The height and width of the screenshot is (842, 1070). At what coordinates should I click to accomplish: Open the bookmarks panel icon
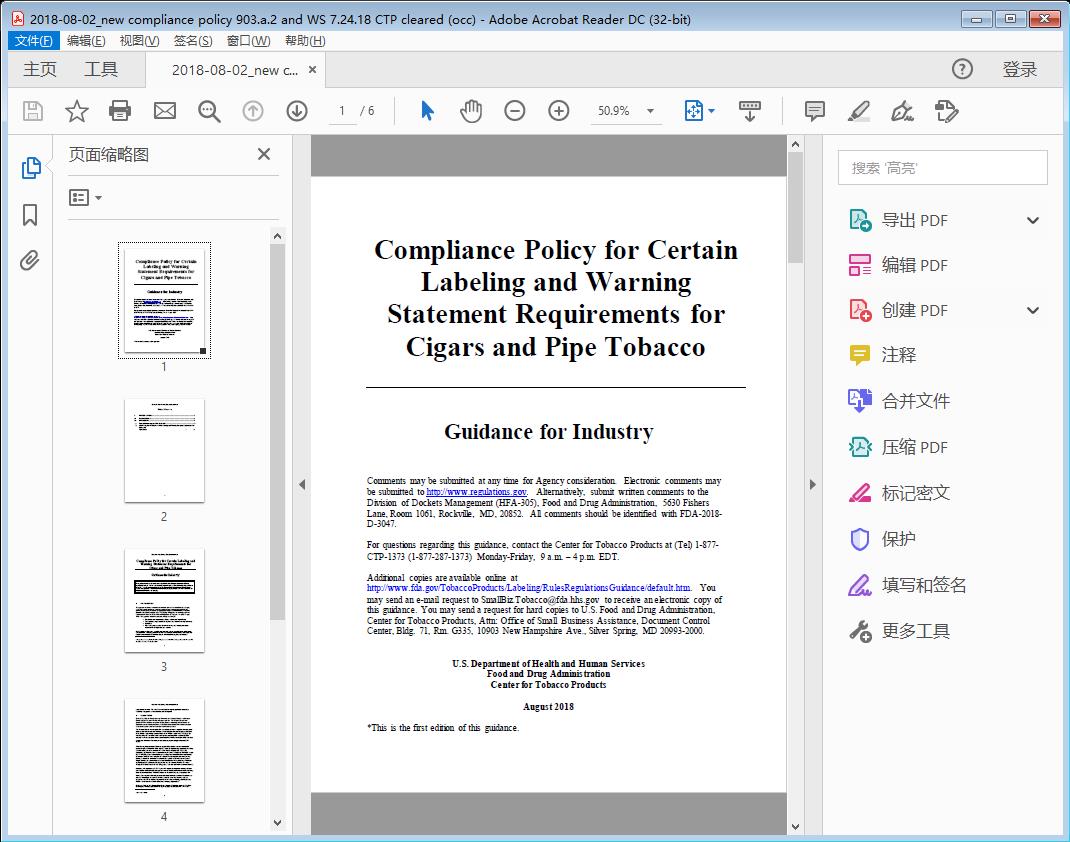30,215
